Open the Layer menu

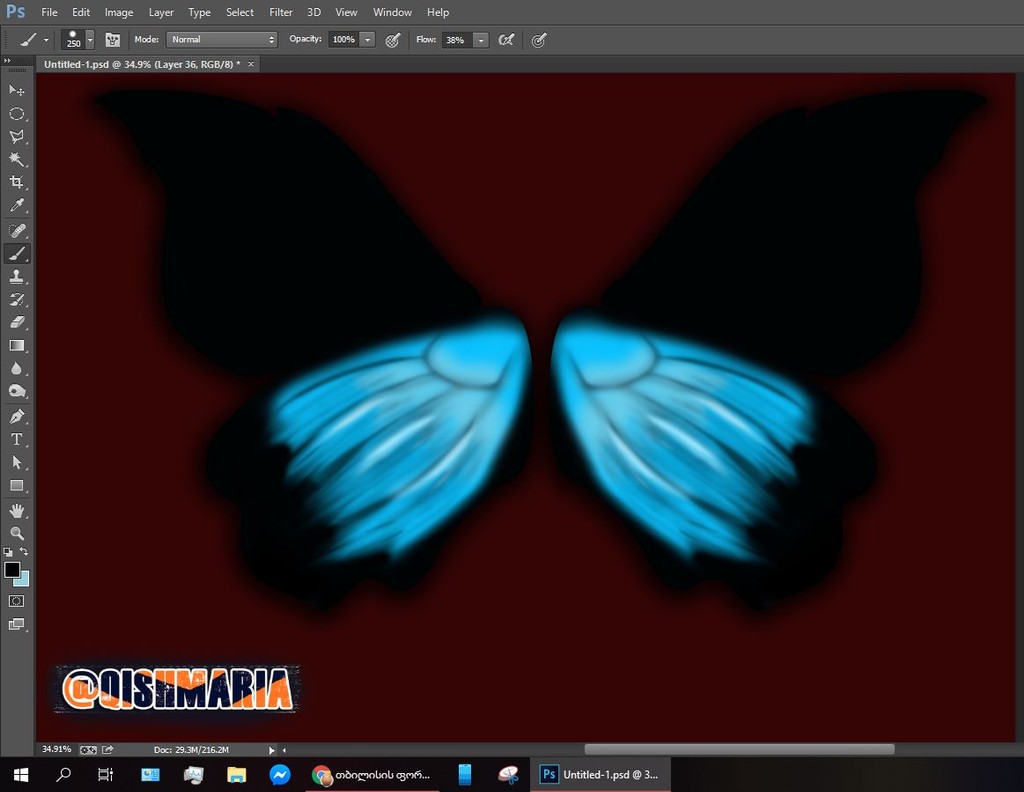click(x=161, y=12)
